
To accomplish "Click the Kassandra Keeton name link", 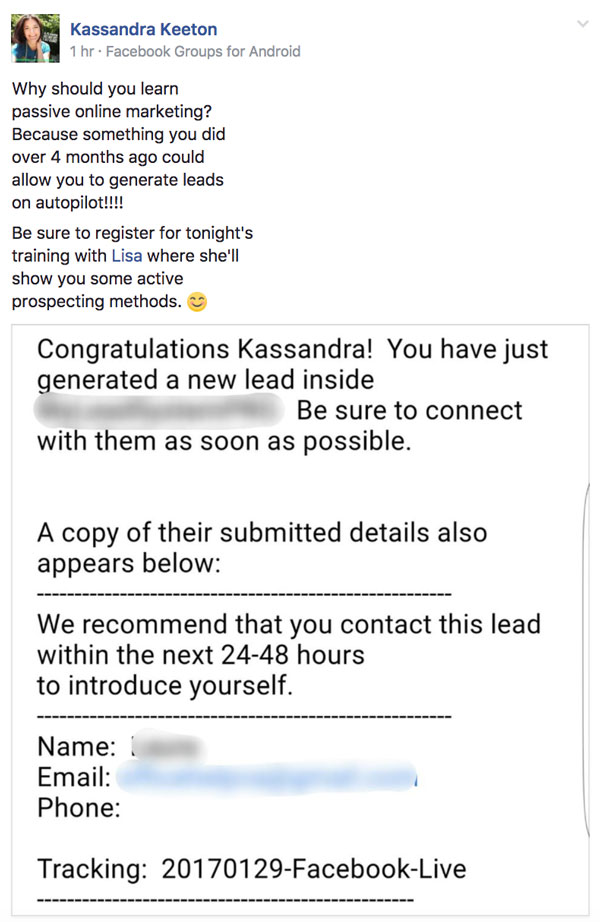I will (144, 29).
